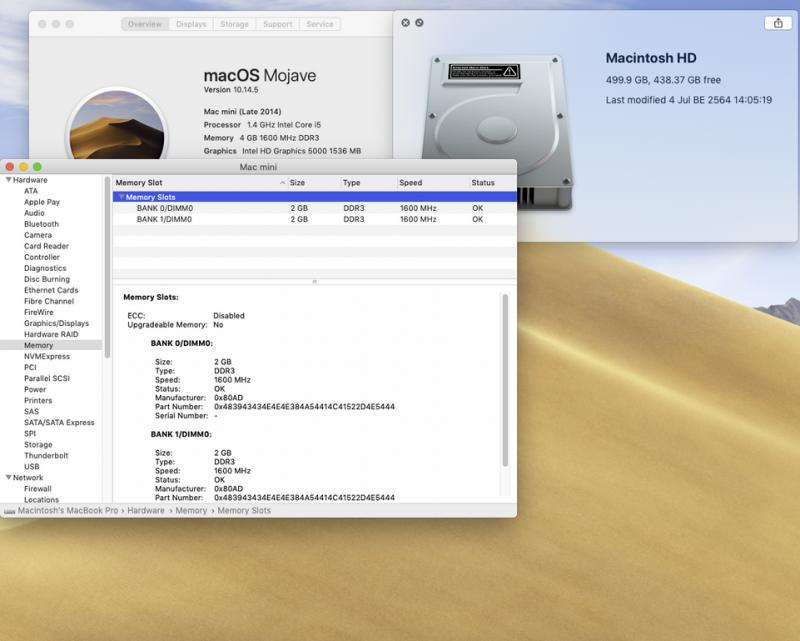Select Disc Burning in the sidebar
This screenshot has height=641, width=800.
47,279
